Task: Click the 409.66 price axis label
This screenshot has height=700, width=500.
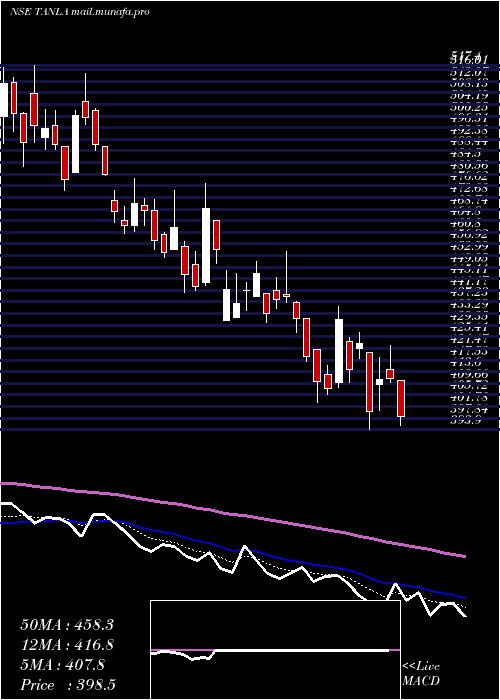Action: [x=469, y=374]
